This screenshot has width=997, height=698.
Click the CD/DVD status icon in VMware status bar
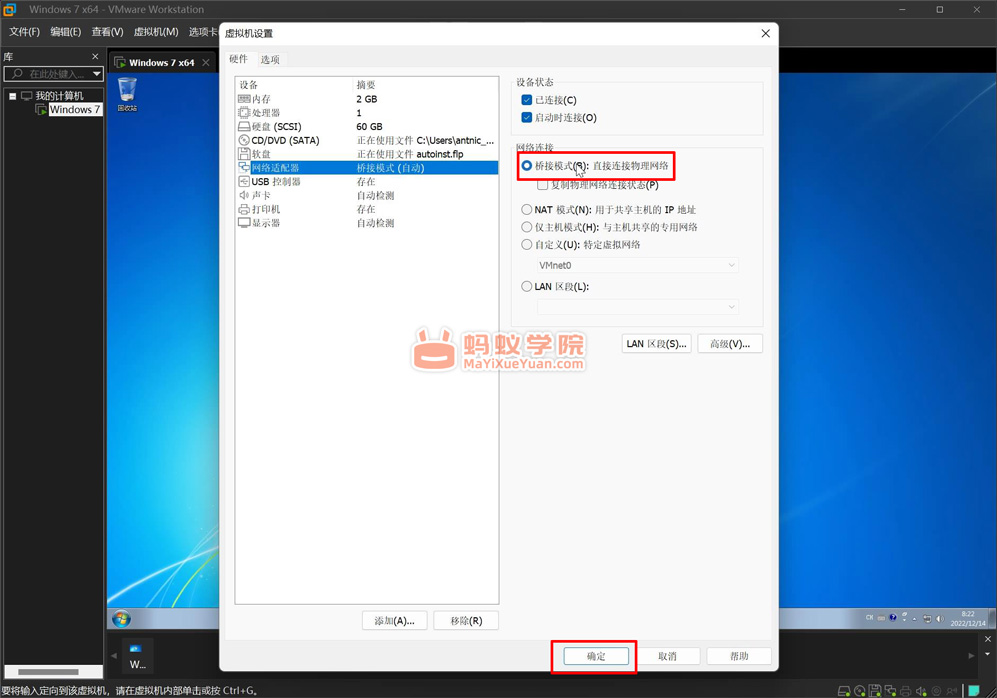[860, 690]
